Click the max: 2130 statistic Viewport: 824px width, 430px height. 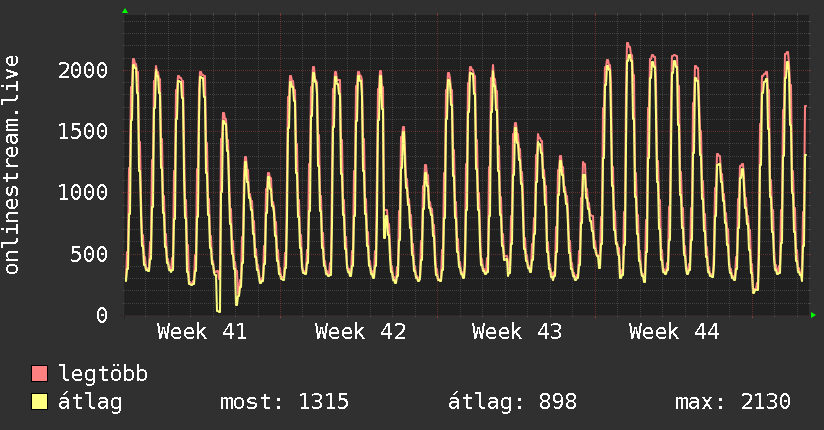733,402
